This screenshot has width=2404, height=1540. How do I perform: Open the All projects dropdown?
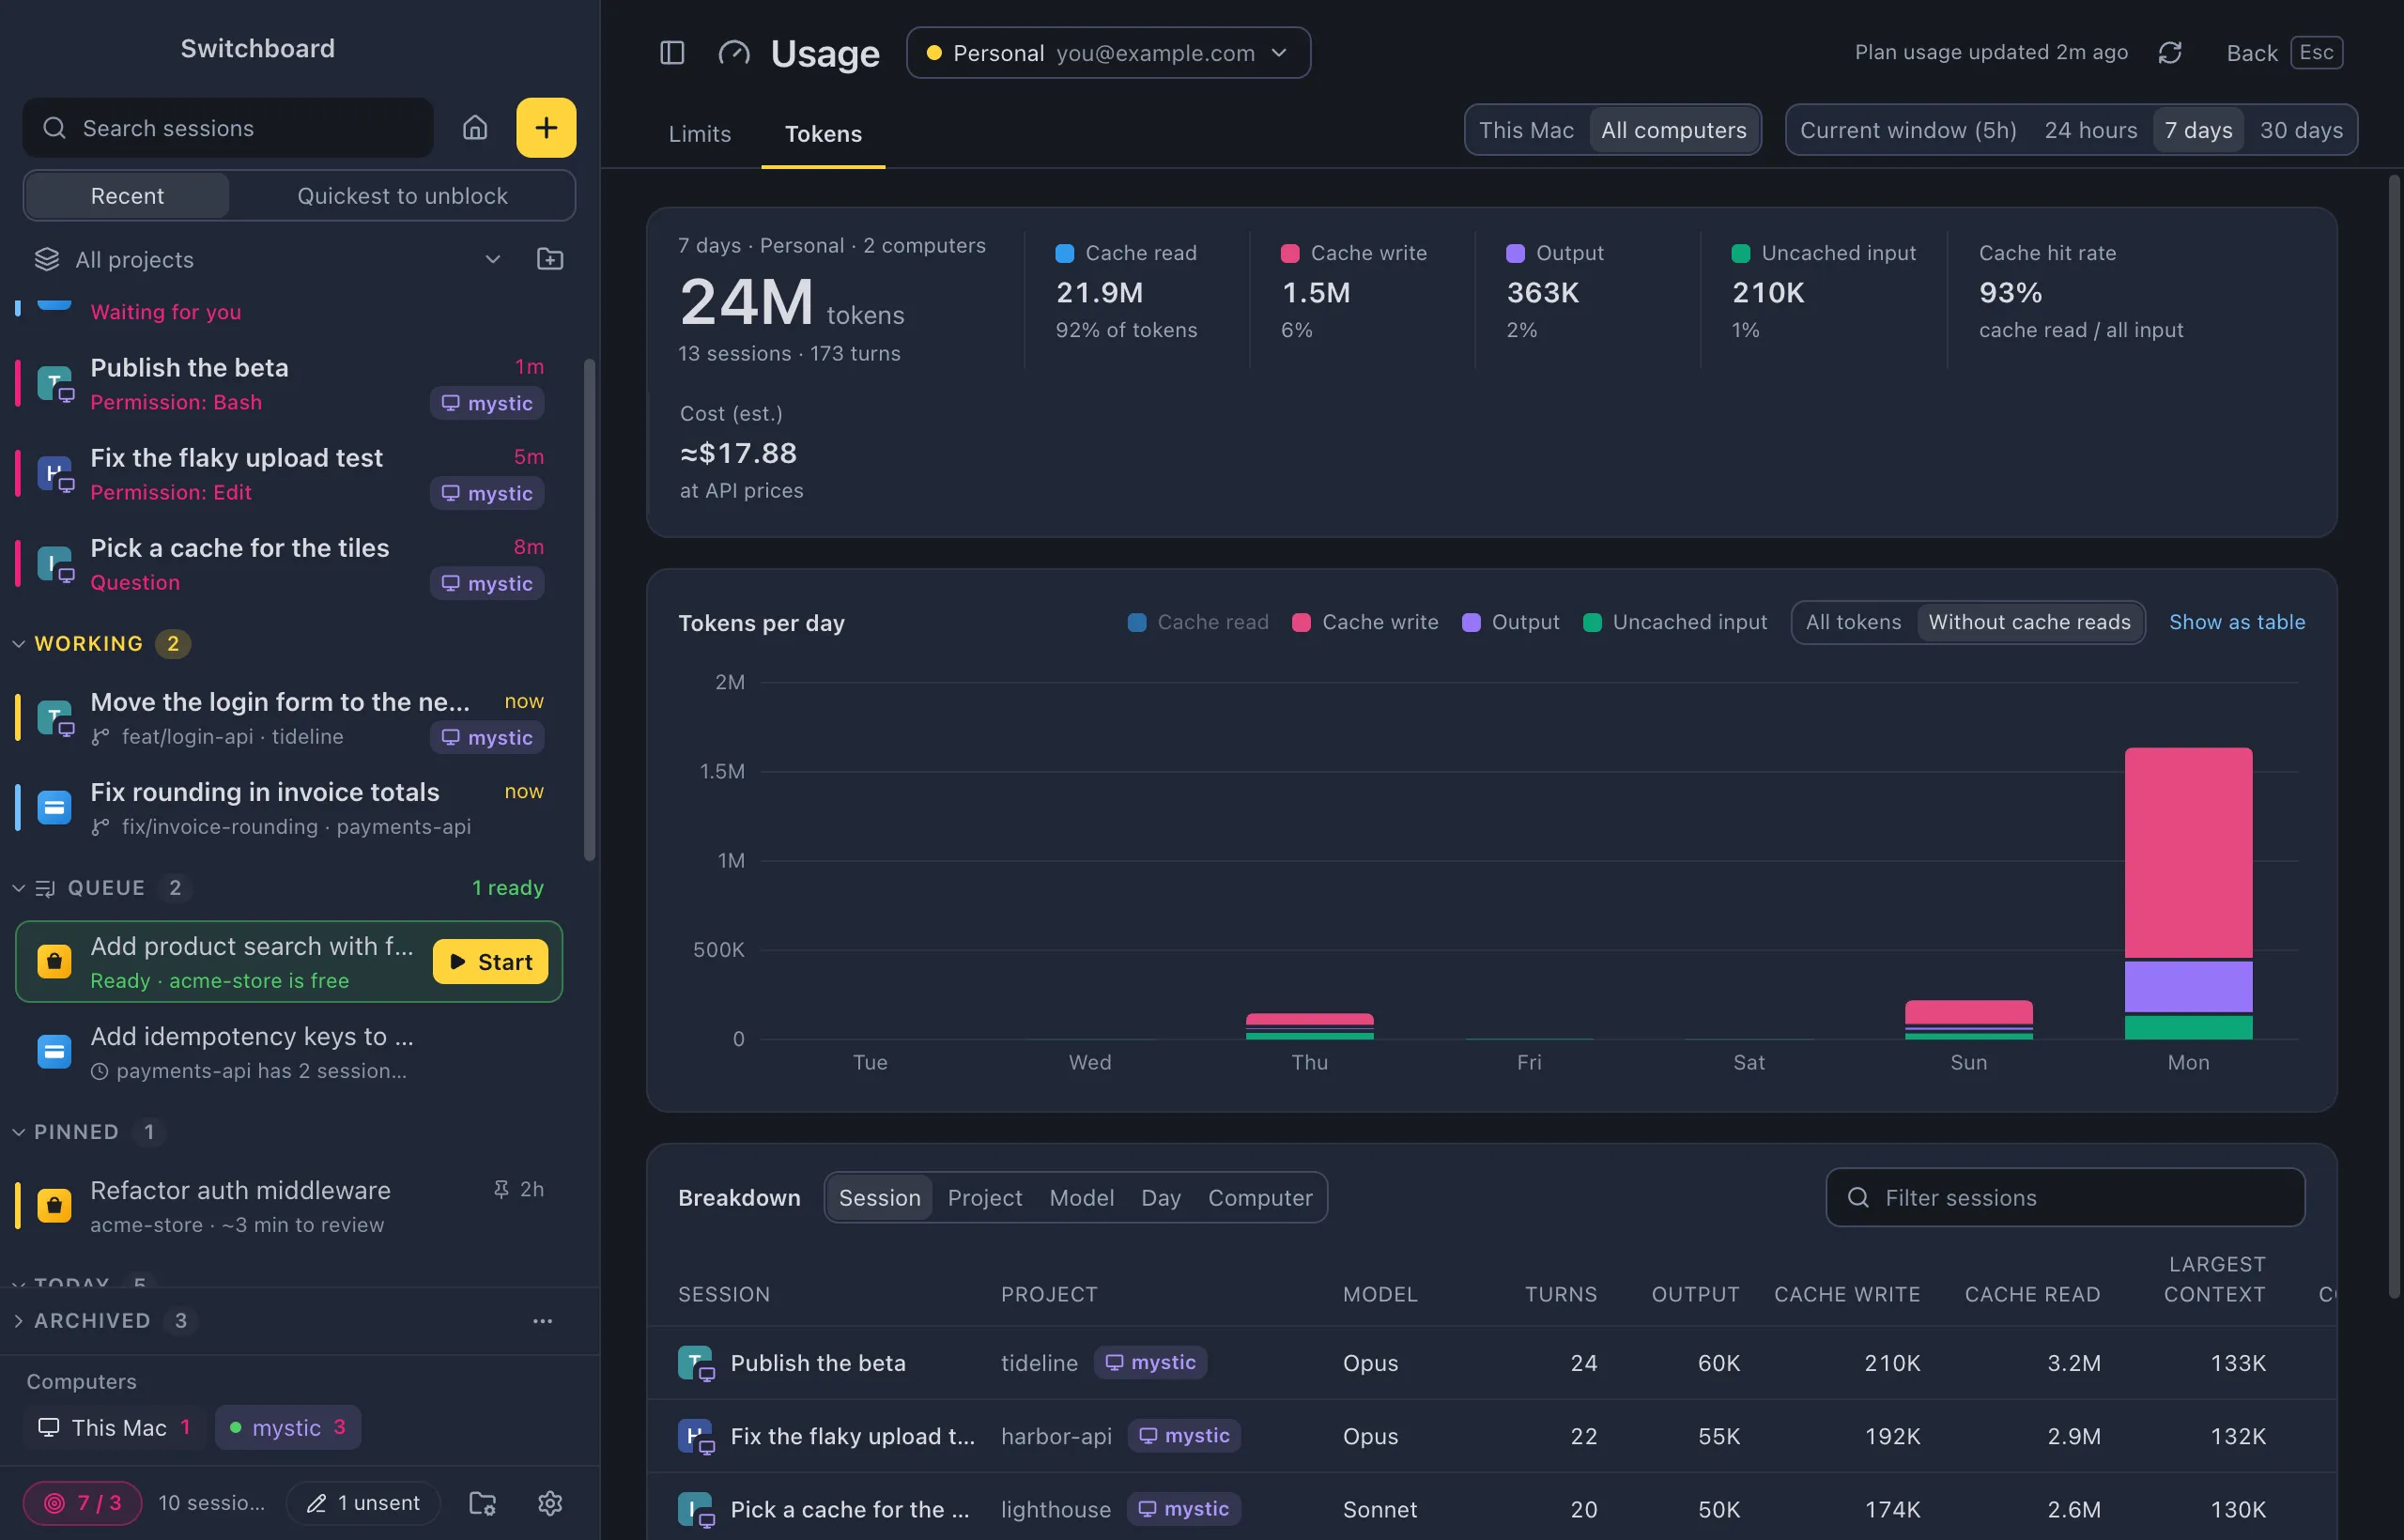tap(268, 260)
